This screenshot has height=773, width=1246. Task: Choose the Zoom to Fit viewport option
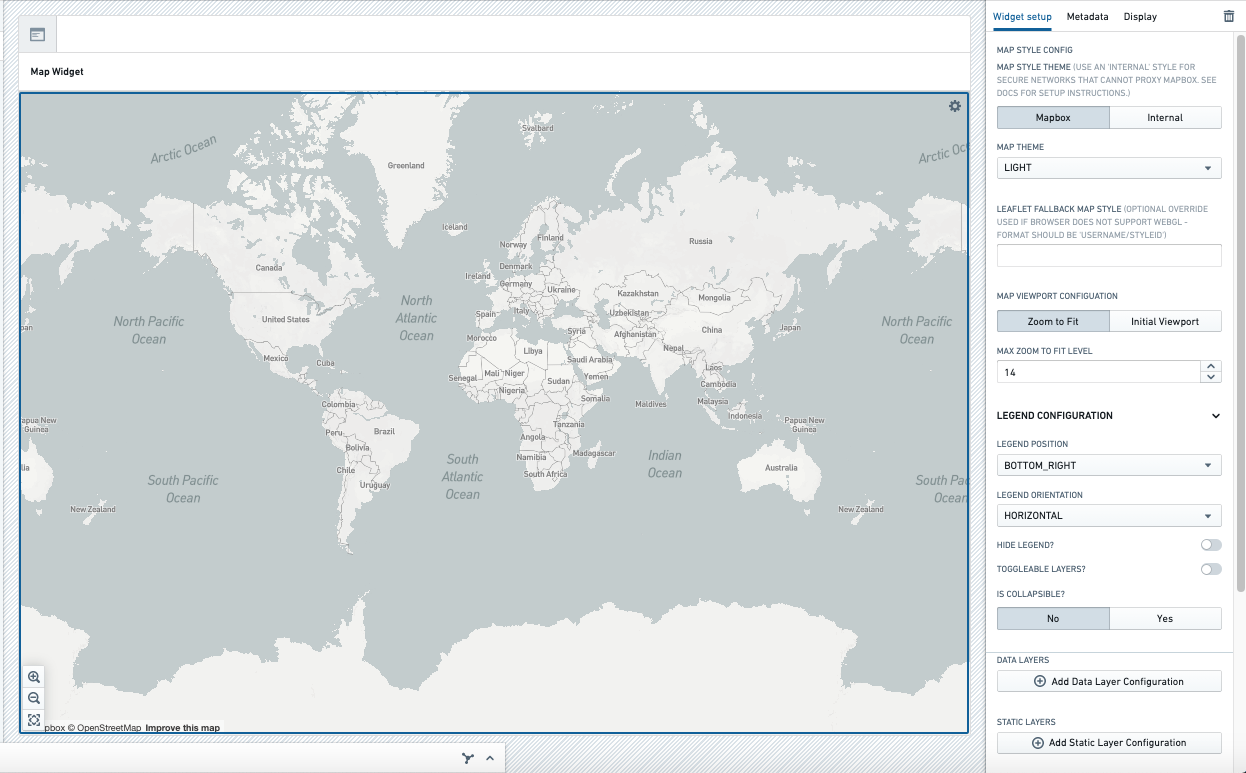[x=1053, y=321]
